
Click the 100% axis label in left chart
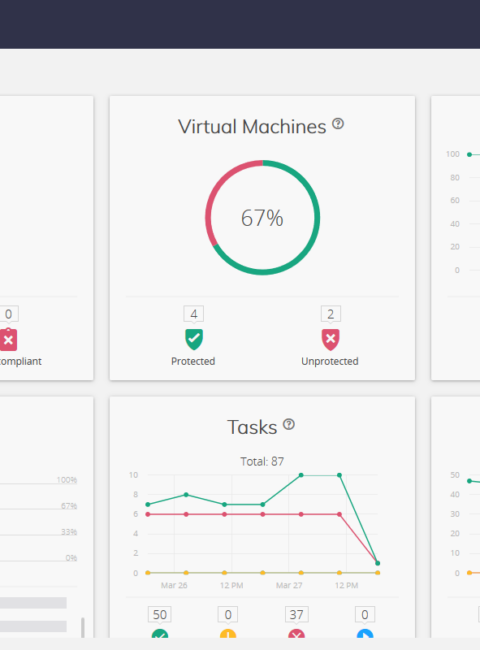(x=67, y=480)
